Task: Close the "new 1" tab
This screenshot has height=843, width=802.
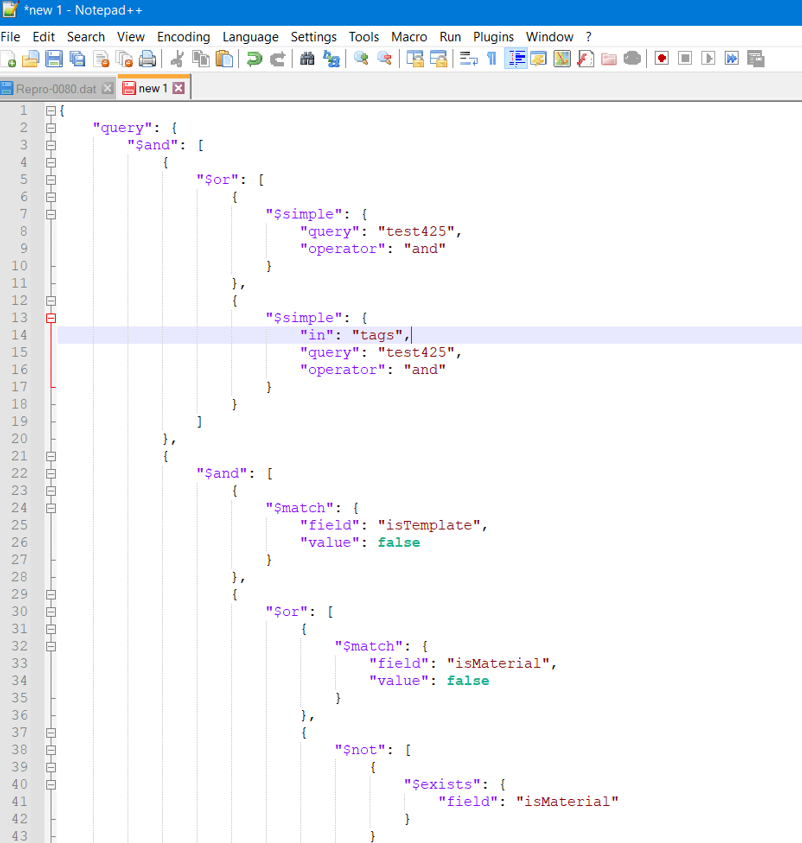Action: (x=179, y=89)
